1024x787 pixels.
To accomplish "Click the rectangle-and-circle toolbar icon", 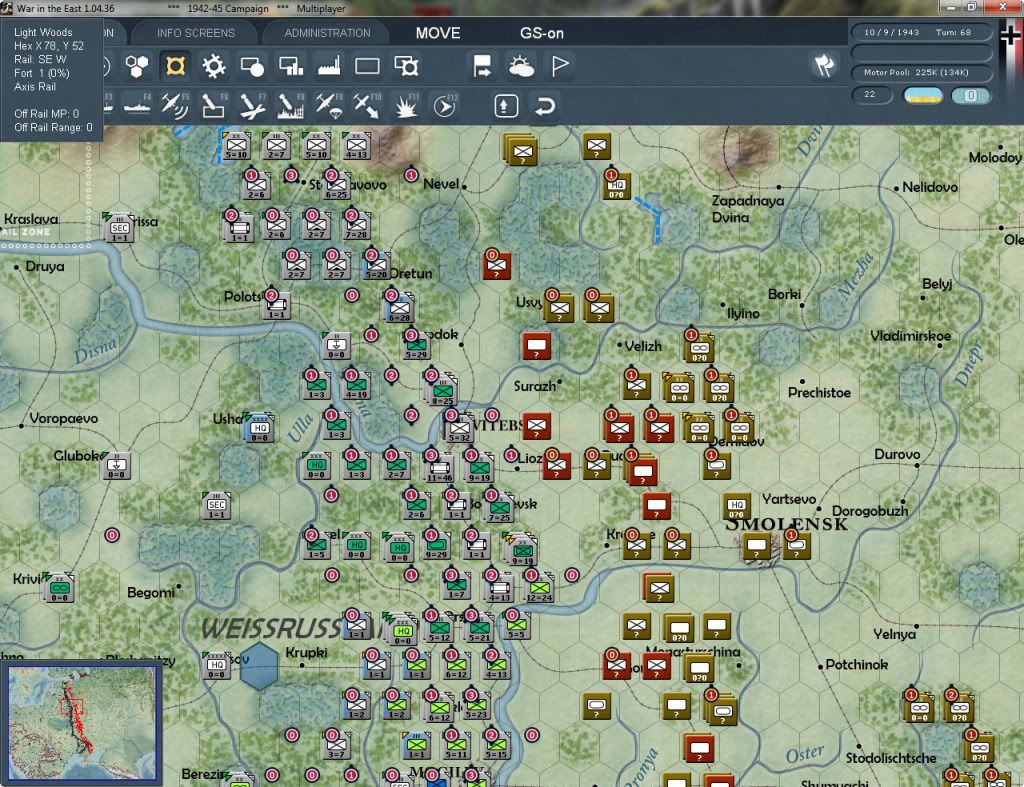I will [x=252, y=66].
